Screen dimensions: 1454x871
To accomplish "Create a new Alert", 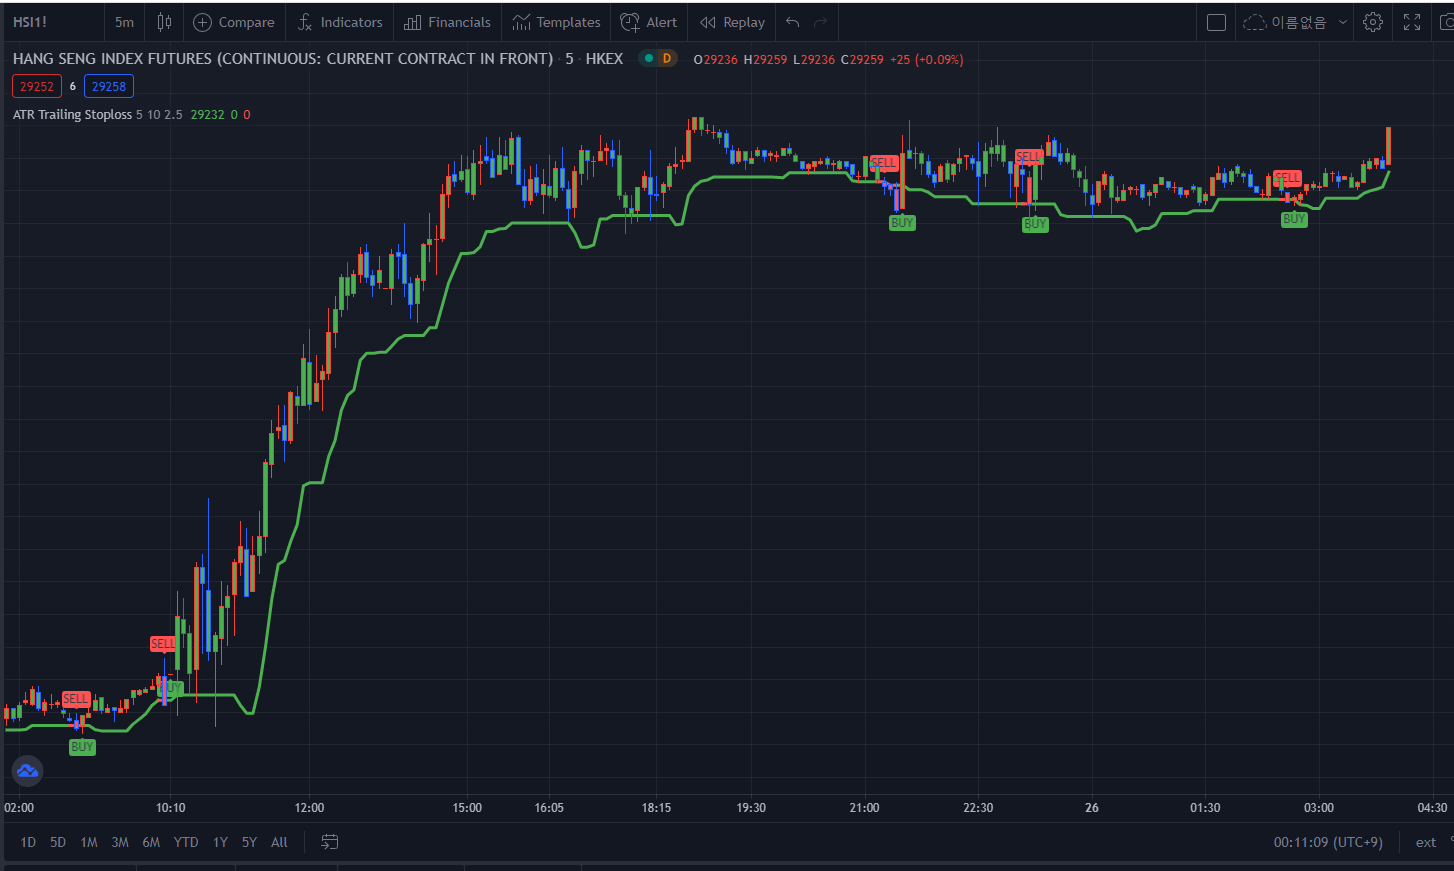I will click(648, 22).
